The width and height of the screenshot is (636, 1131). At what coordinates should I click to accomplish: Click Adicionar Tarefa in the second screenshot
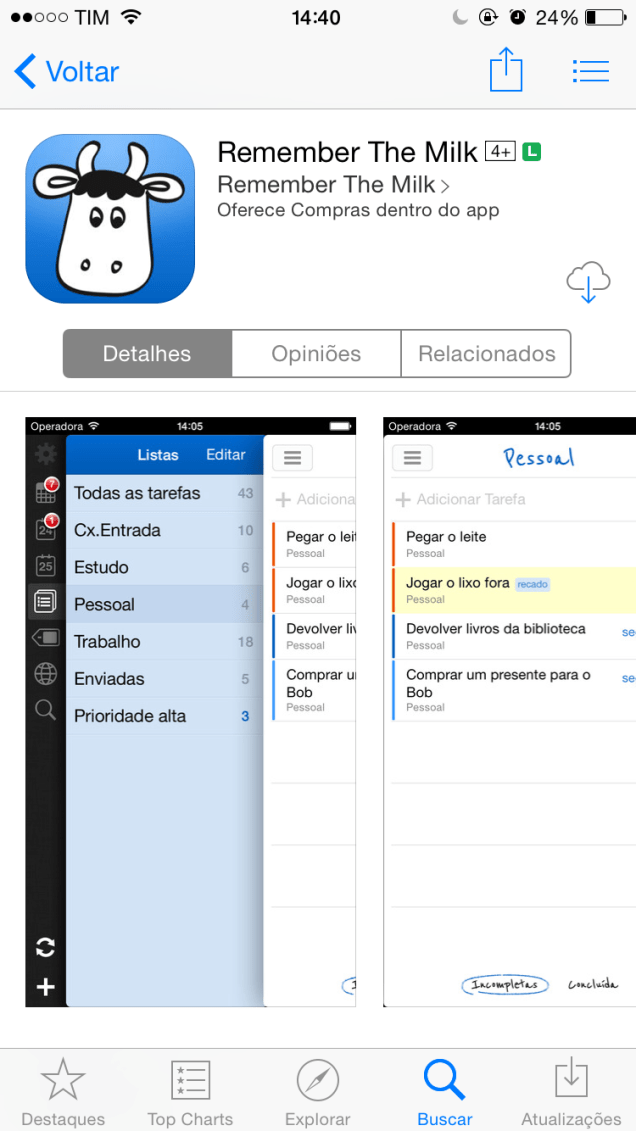click(461, 499)
